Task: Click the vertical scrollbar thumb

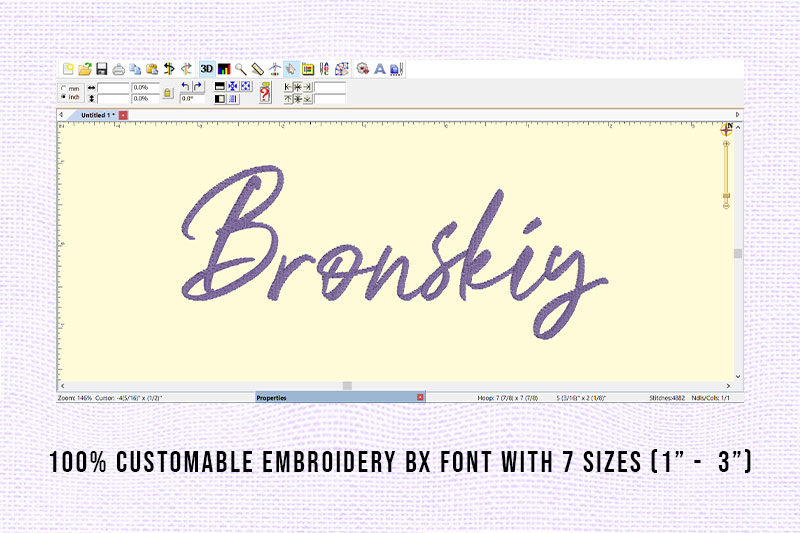Action: pos(738,253)
